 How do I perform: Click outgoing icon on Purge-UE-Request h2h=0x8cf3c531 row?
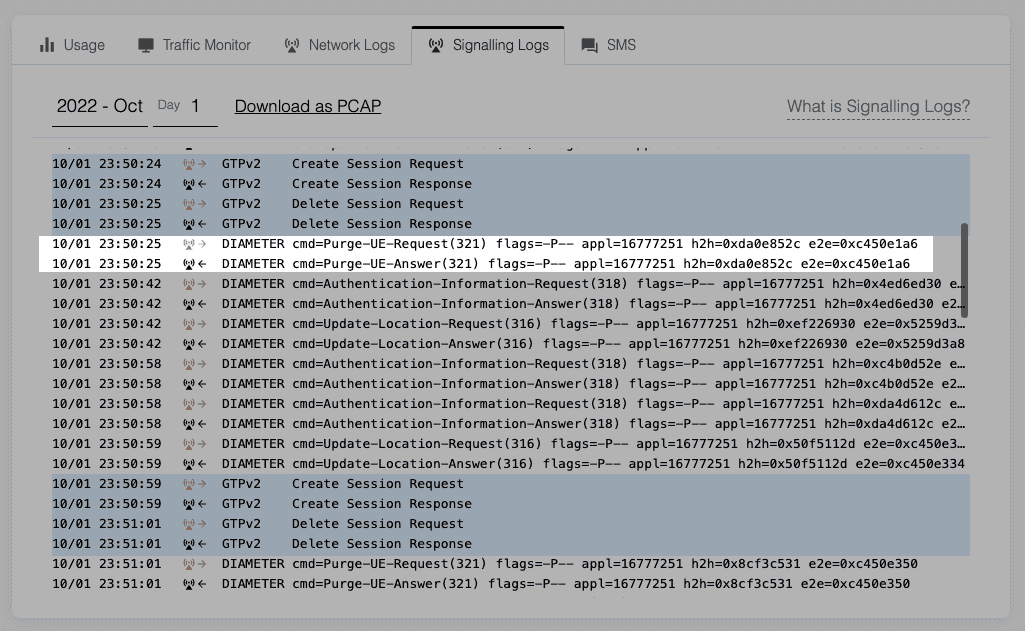(194, 564)
